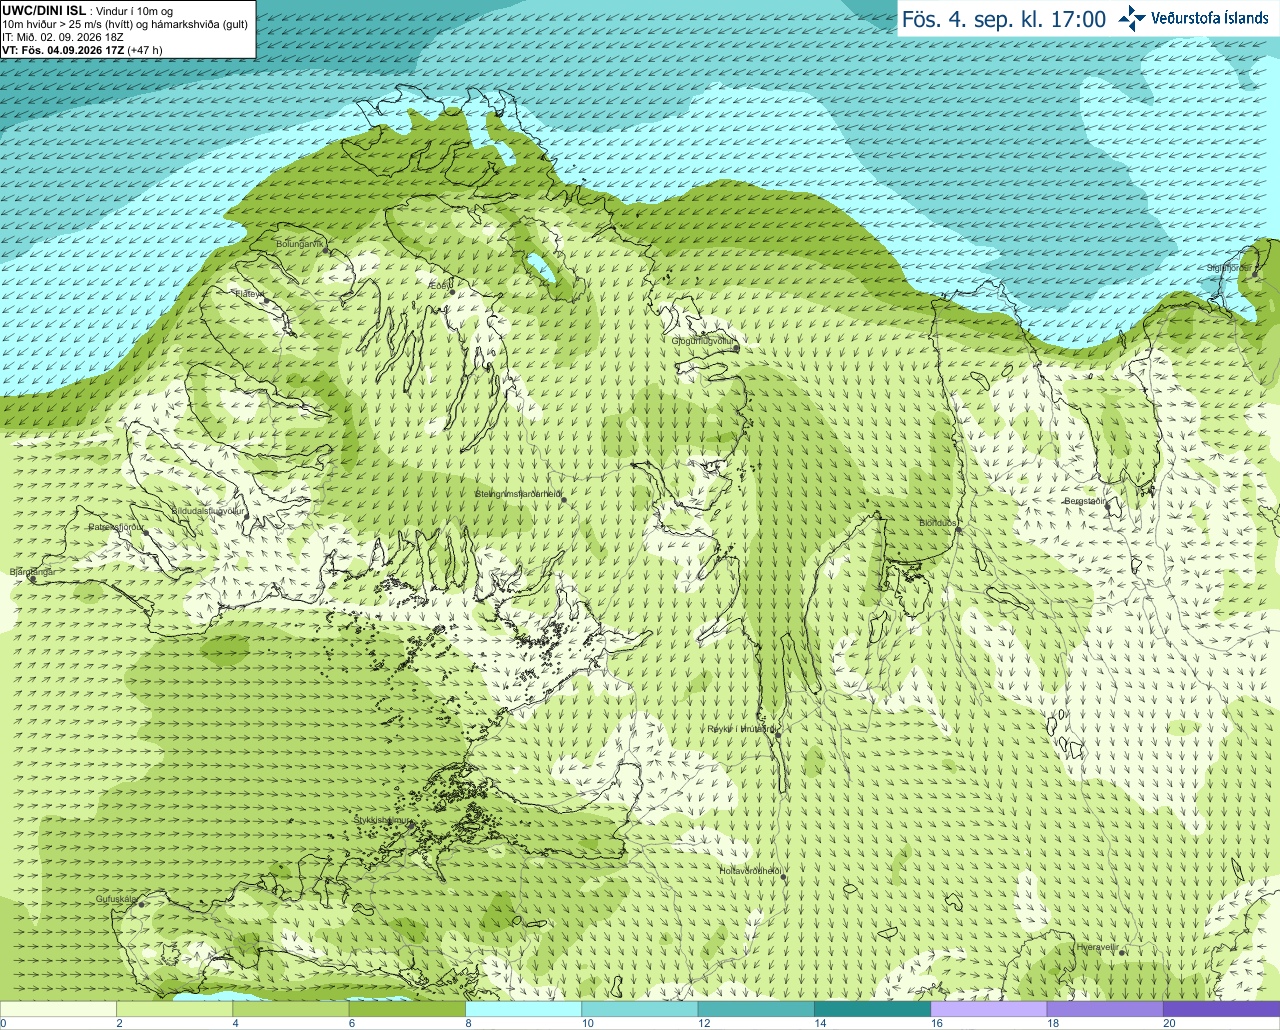Select the Hveravellir station point
Image resolution: width=1280 pixels, height=1030 pixels.
(x=1122, y=953)
